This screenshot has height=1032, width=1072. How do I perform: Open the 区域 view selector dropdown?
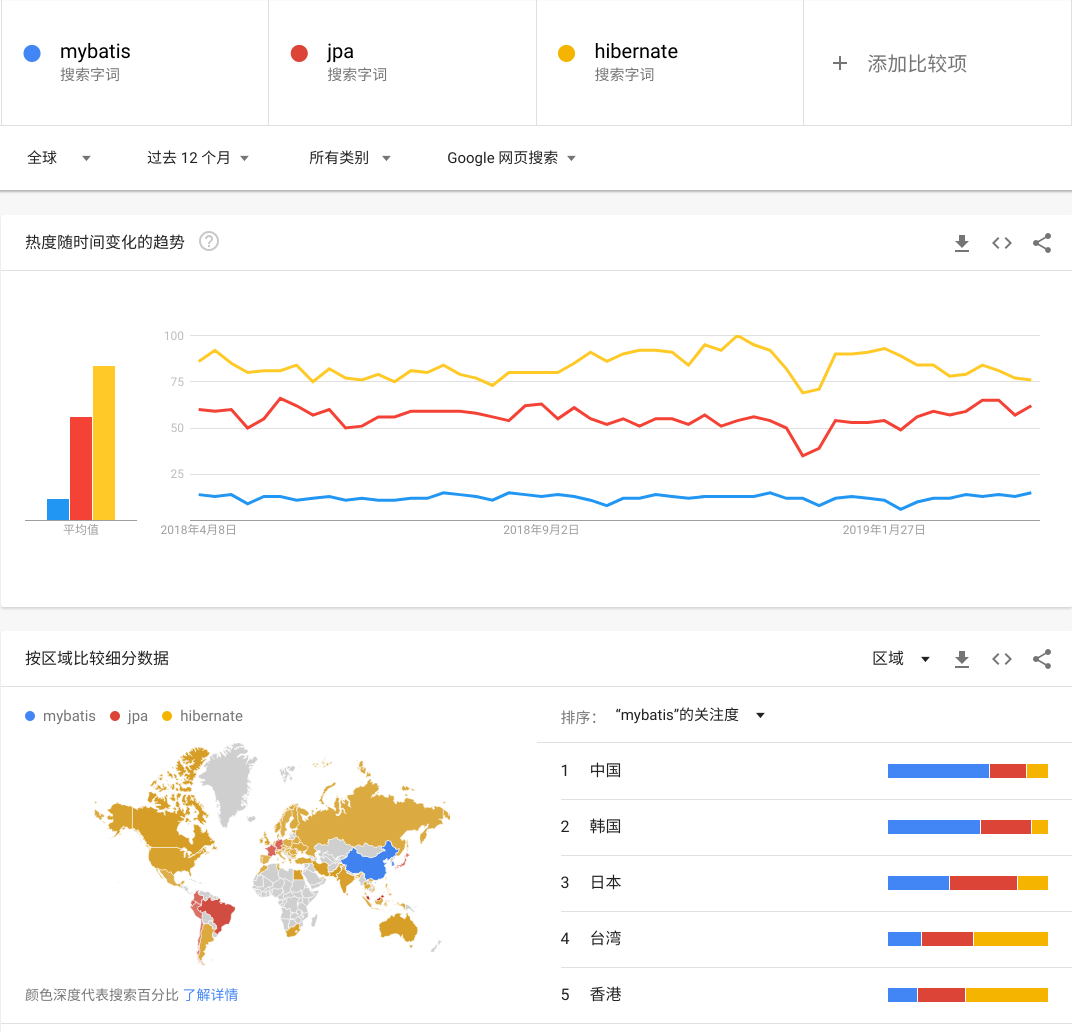coord(900,658)
